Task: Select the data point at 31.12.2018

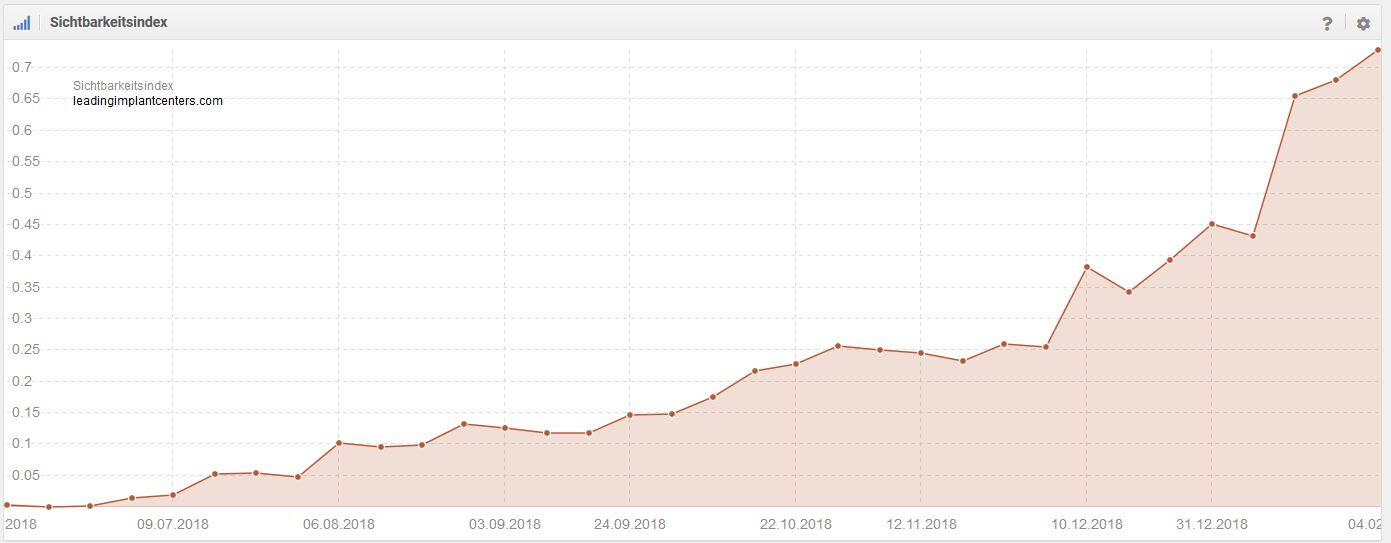Action: click(x=1211, y=224)
